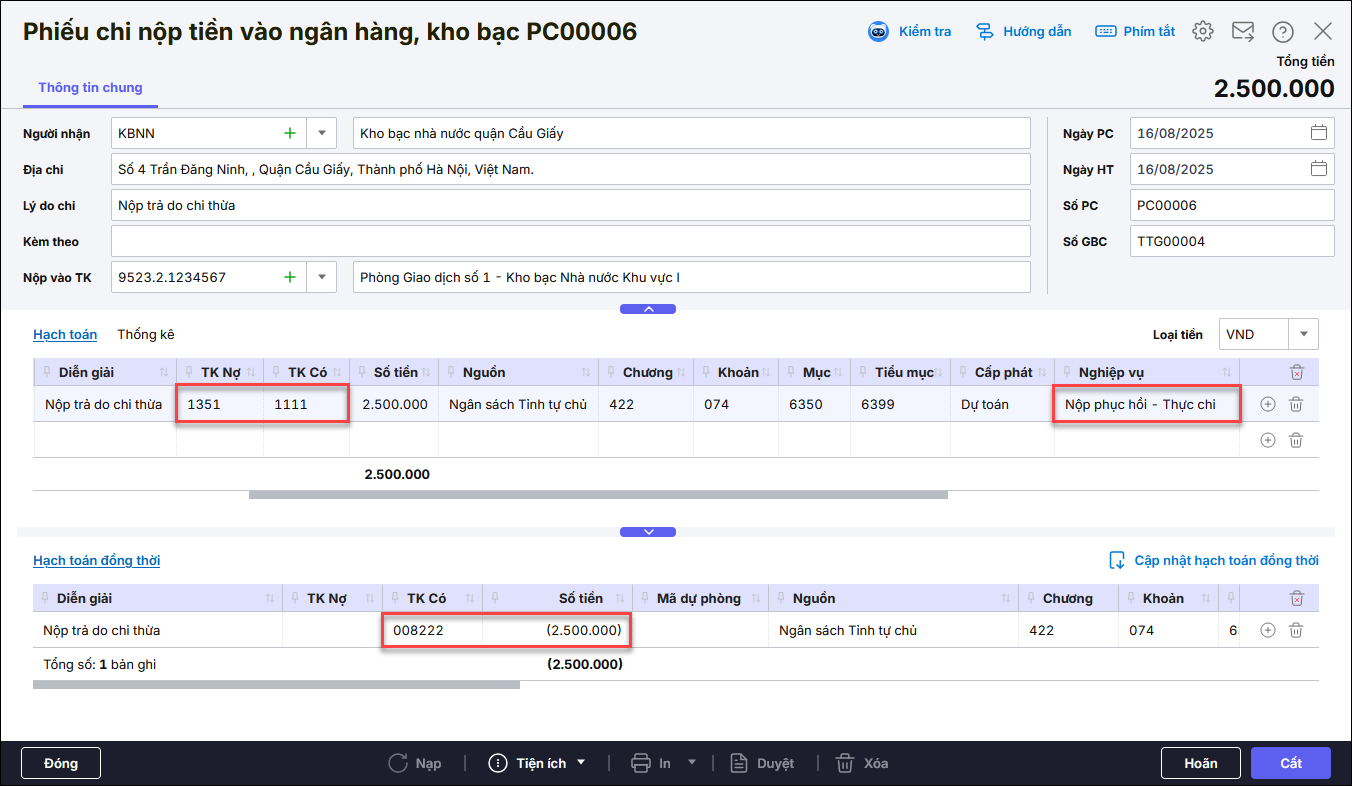Pin the Diễn giải column in Hạch toán
Viewport: 1352px width, 786px height.
pyautogui.click(x=47, y=373)
